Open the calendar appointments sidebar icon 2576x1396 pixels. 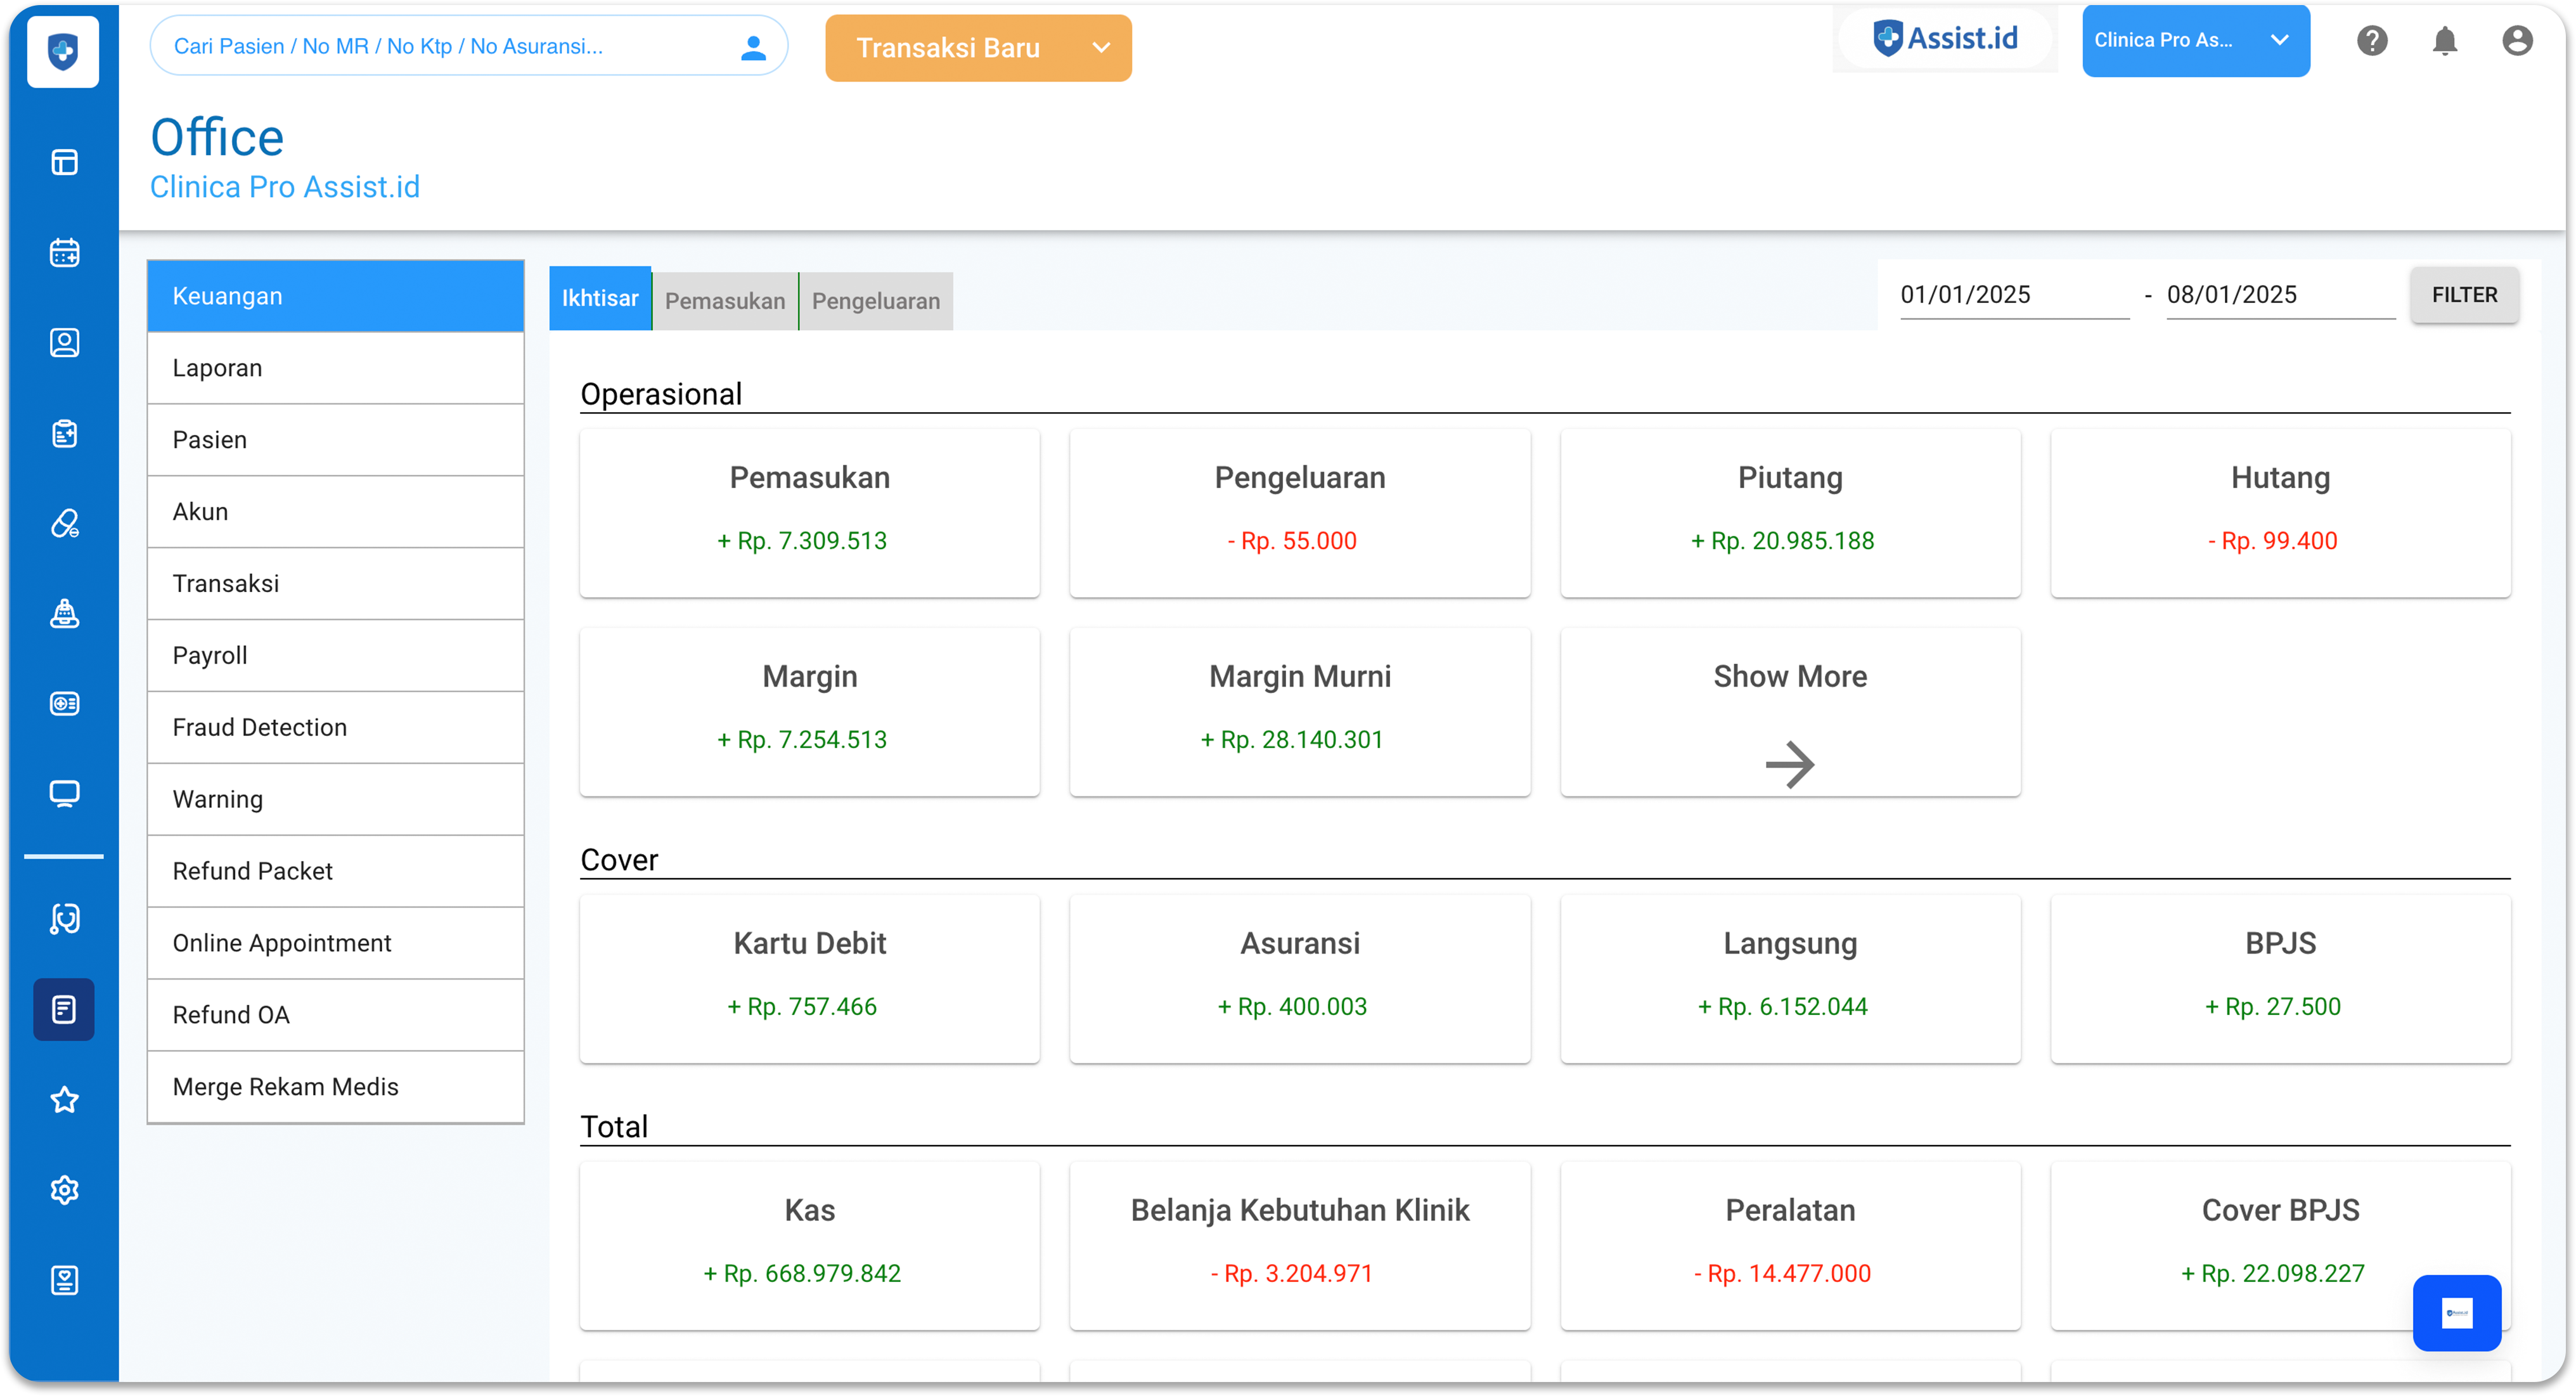64,252
